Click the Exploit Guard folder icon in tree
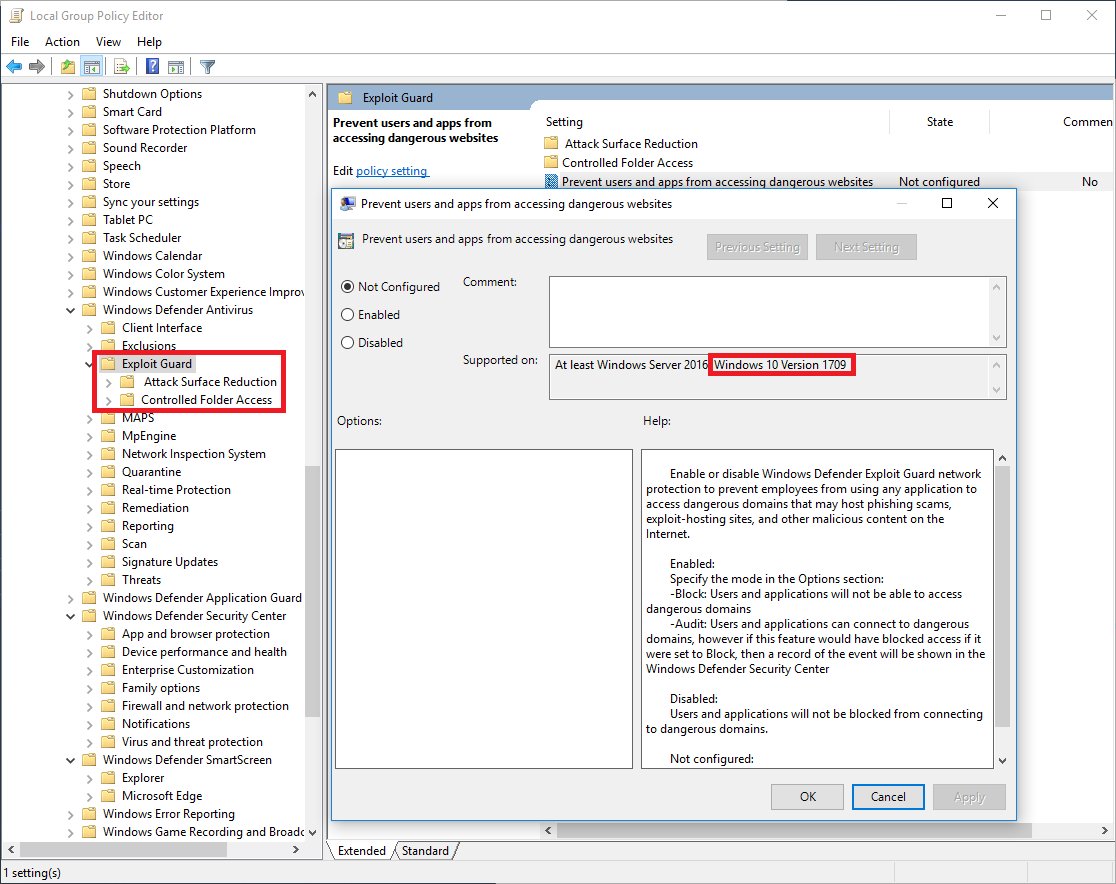This screenshot has height=884, width=1116. pos(108,364)
